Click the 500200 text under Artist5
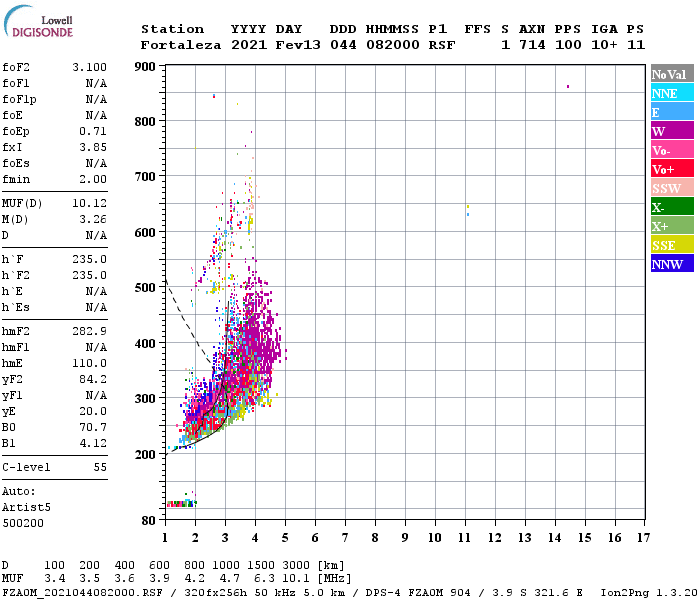The height and width of the screenshot is (600, 700). (x=23, y=523)
